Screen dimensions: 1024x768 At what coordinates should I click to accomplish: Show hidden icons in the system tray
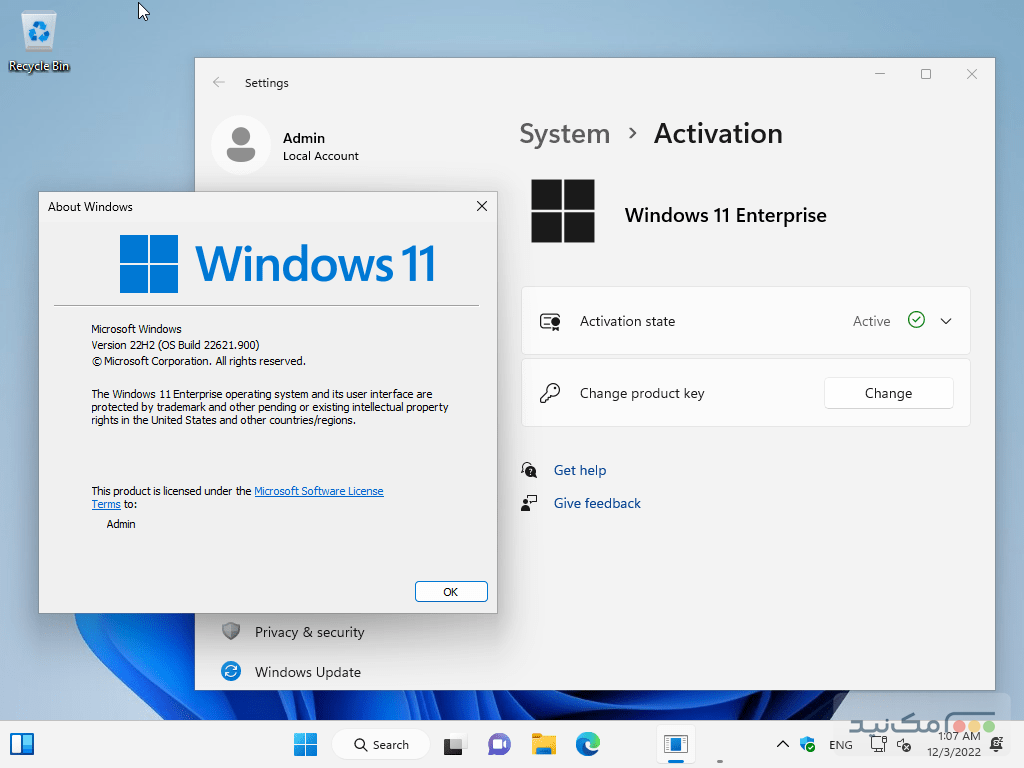point(783,744)
